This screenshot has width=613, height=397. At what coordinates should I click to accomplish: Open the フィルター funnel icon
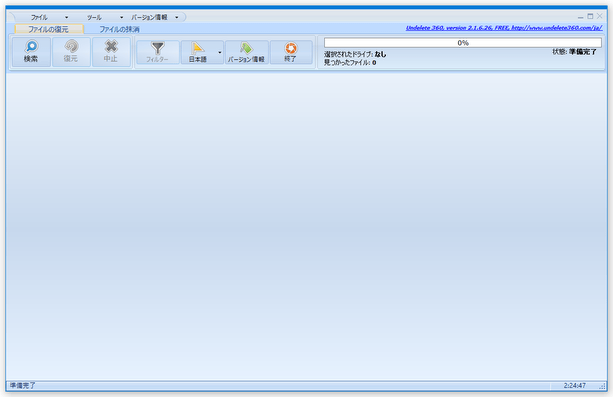click(158, 48)
